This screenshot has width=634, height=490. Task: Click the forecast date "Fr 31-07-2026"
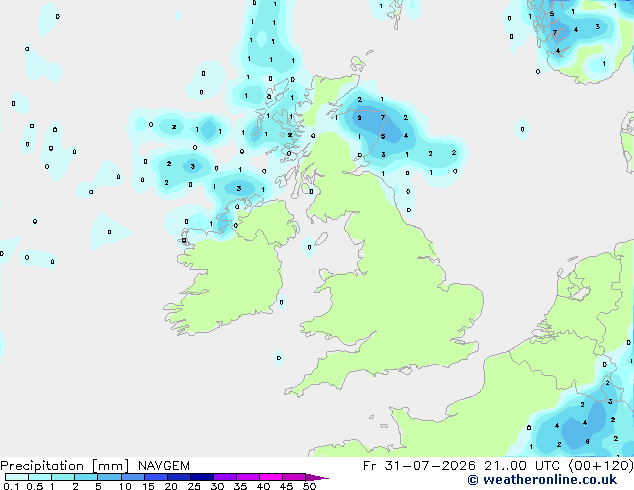[x=419, y=466]
